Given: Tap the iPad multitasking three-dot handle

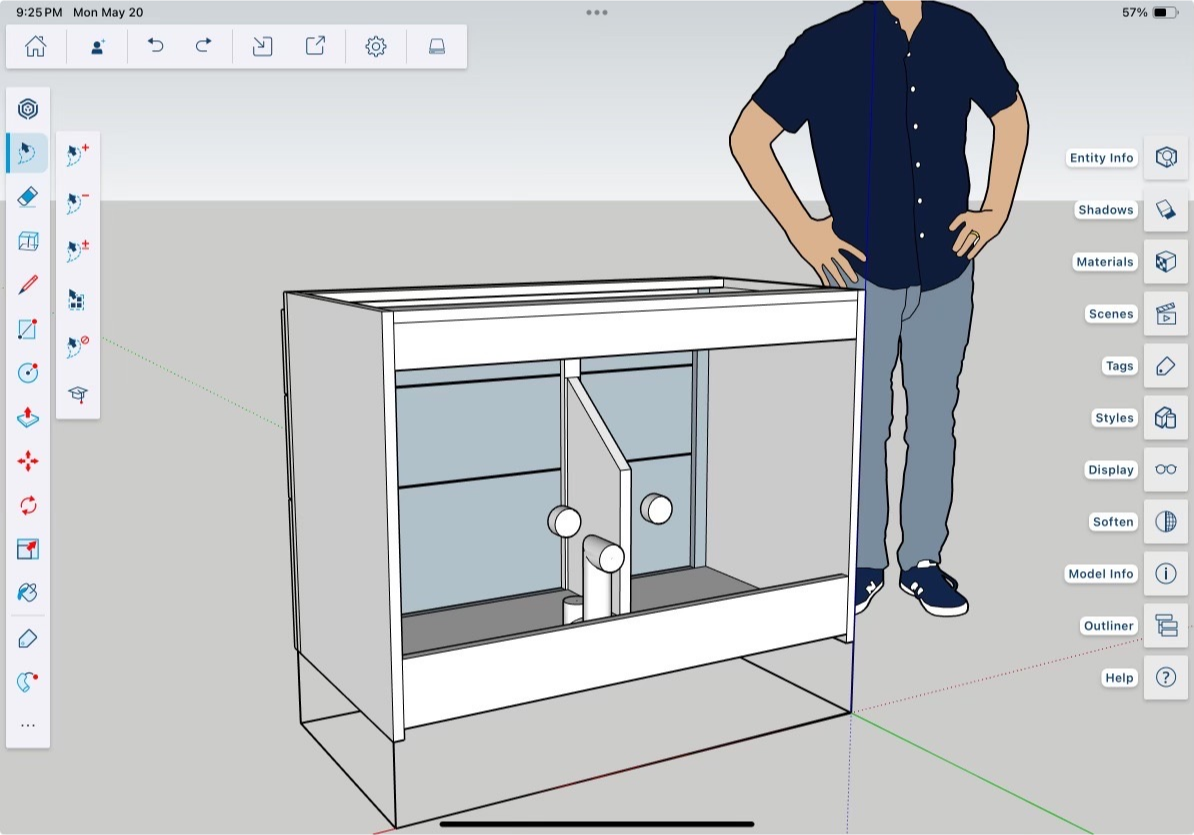Looking at the screenshot, I should (x=597, y=13).
